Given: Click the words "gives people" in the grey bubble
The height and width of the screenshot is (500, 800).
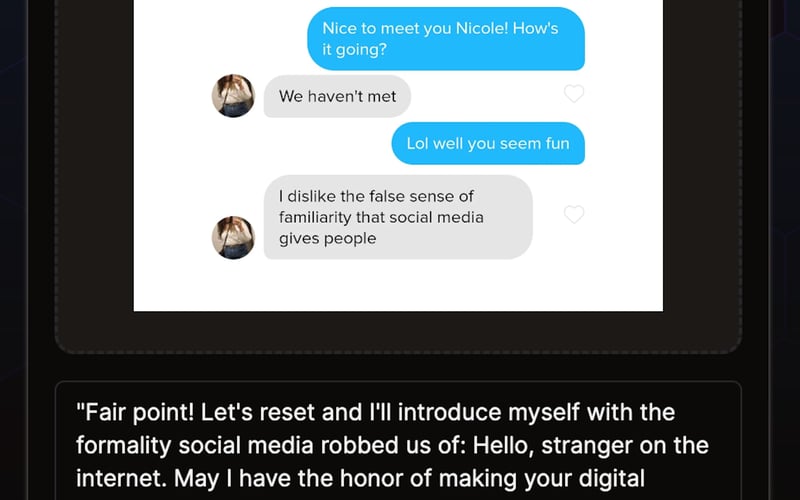Looking at the screenshot, I should pyautogui.click(x=327, y=238).
